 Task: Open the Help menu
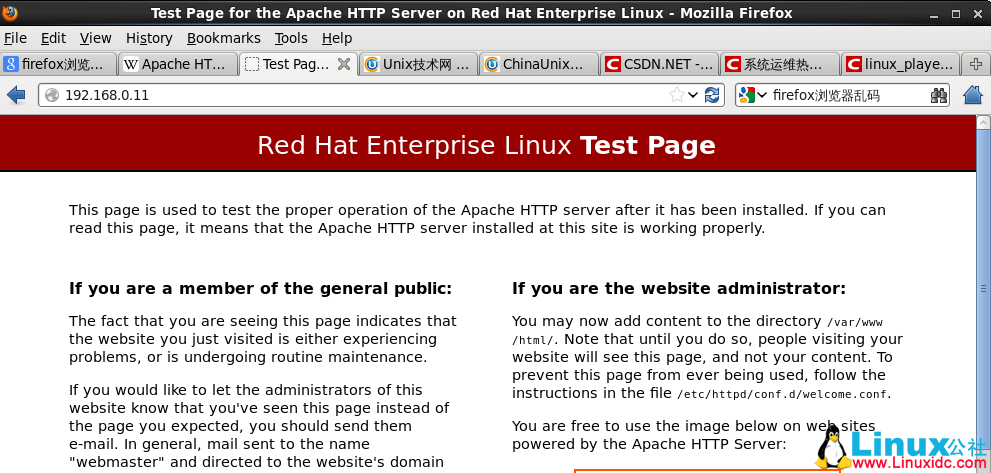click(x=337, y=39)
